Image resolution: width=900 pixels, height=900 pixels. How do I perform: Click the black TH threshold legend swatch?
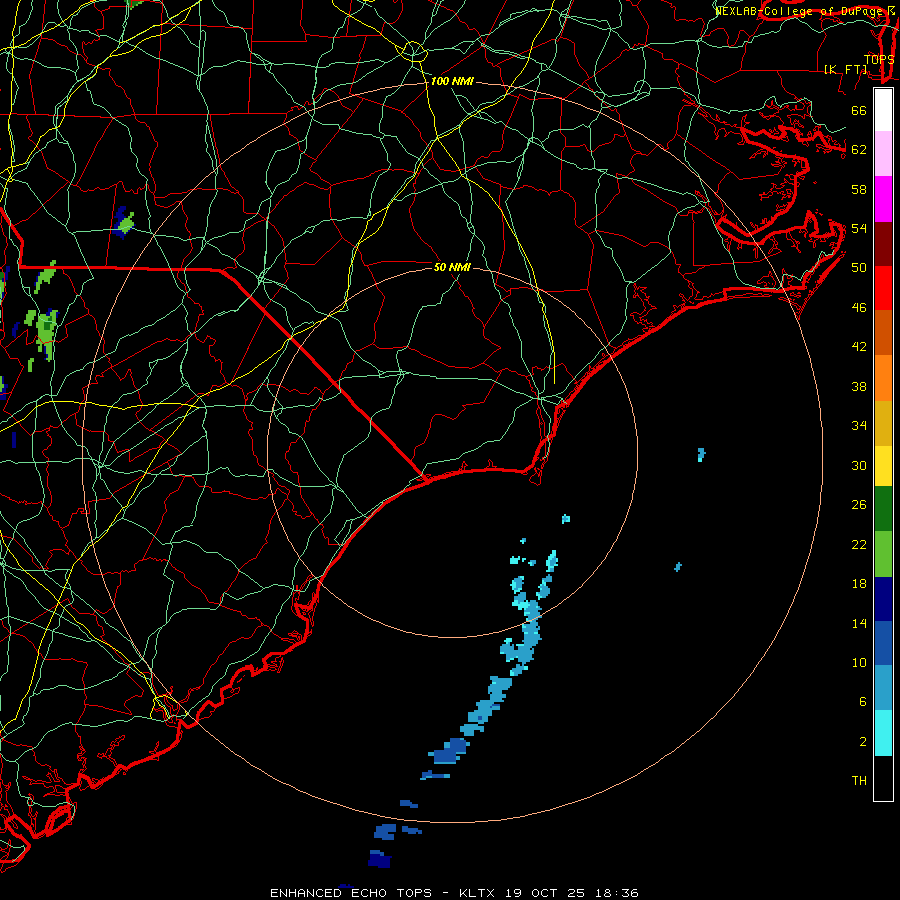[883, 778]
